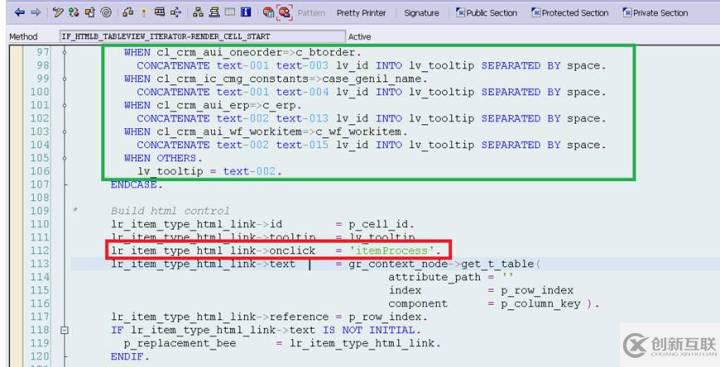
Task: Set external breakpoint highlighted stop icon
Action: coord(285,12)
